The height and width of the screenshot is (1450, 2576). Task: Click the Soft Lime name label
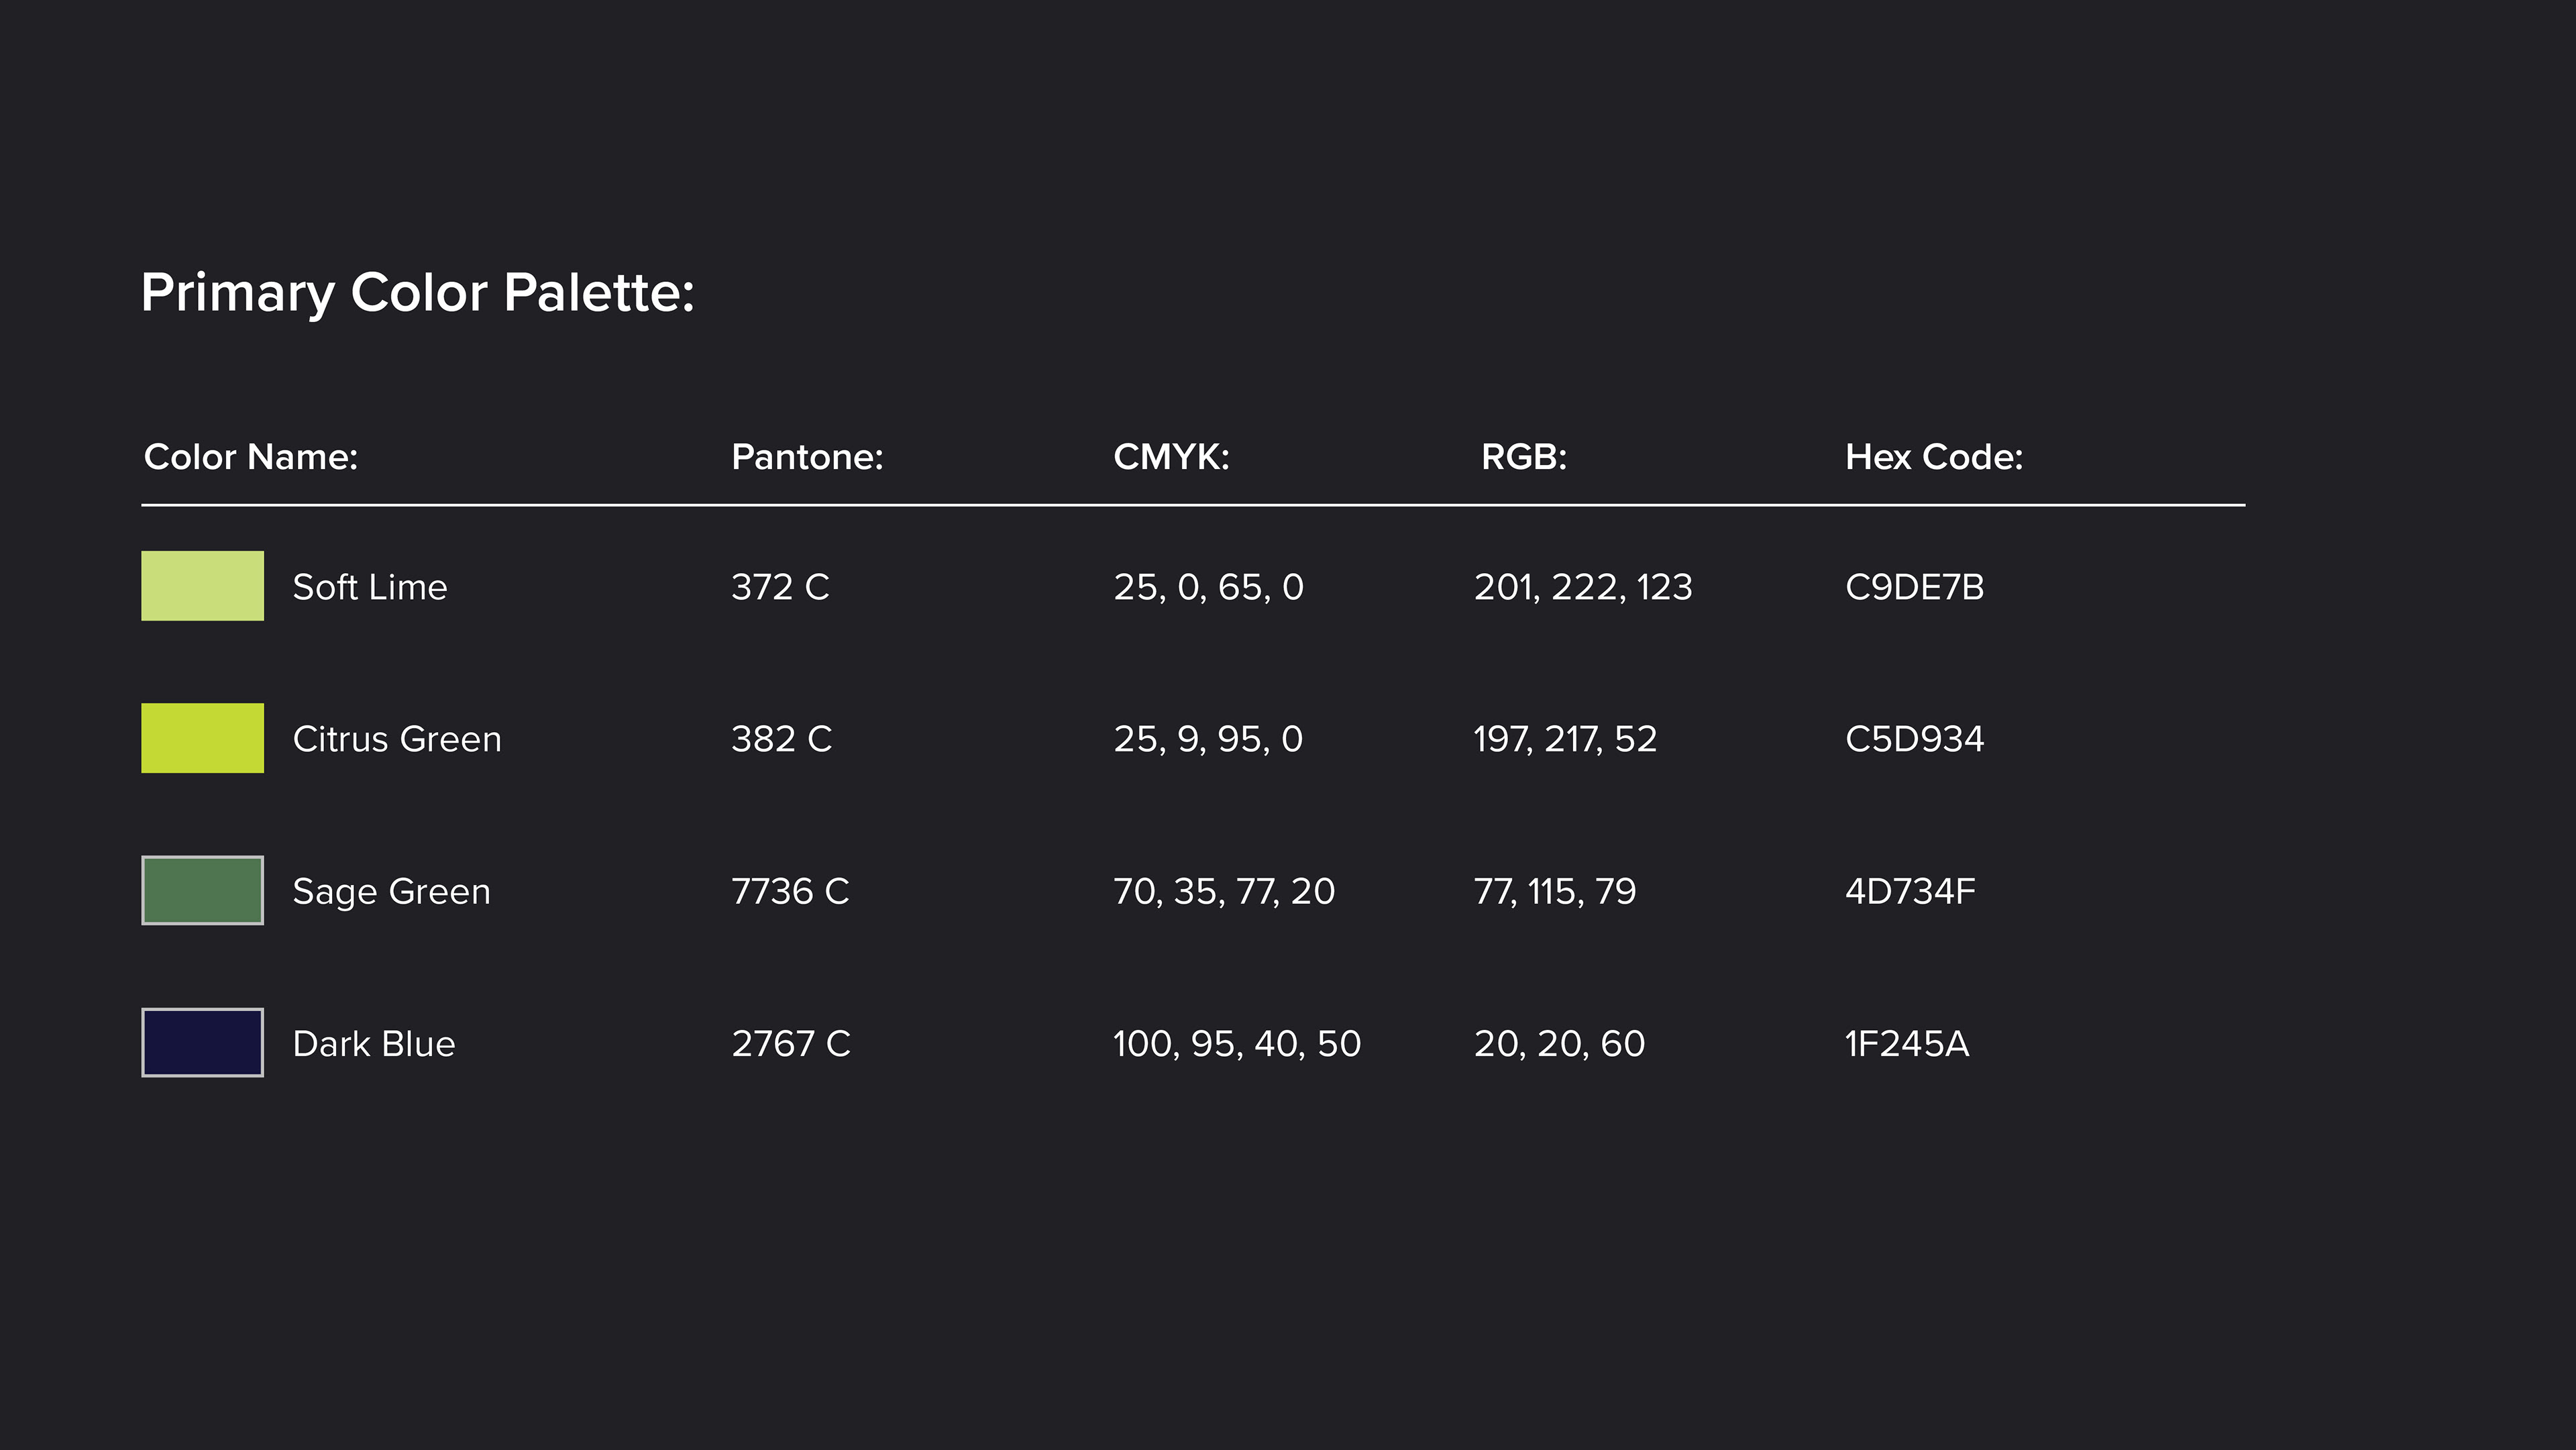370,587
